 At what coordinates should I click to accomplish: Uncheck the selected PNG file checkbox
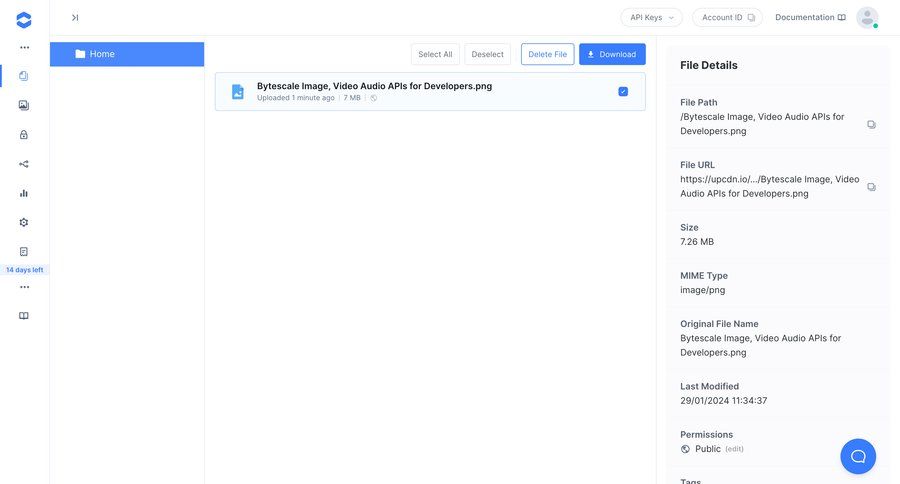[623, 91]
